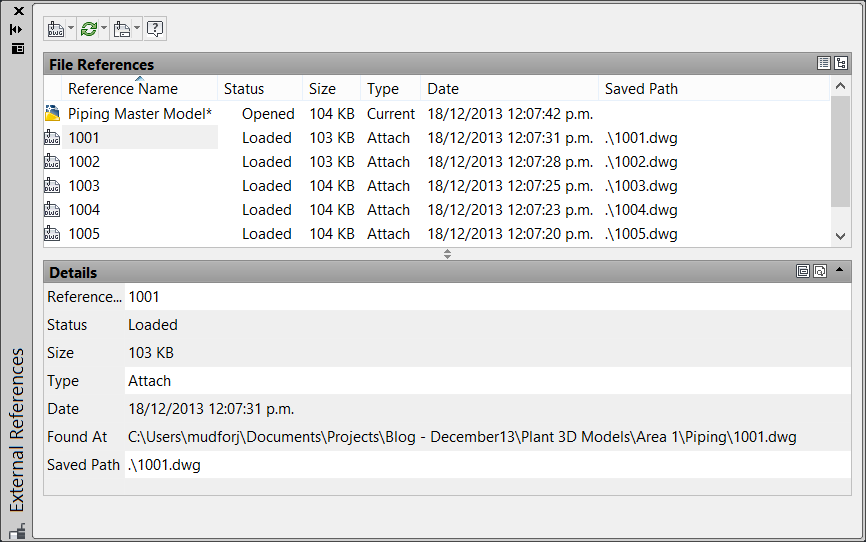Open the Change Path dropdown arrow
Screen dimensions: 866x542
coord(137,28)
